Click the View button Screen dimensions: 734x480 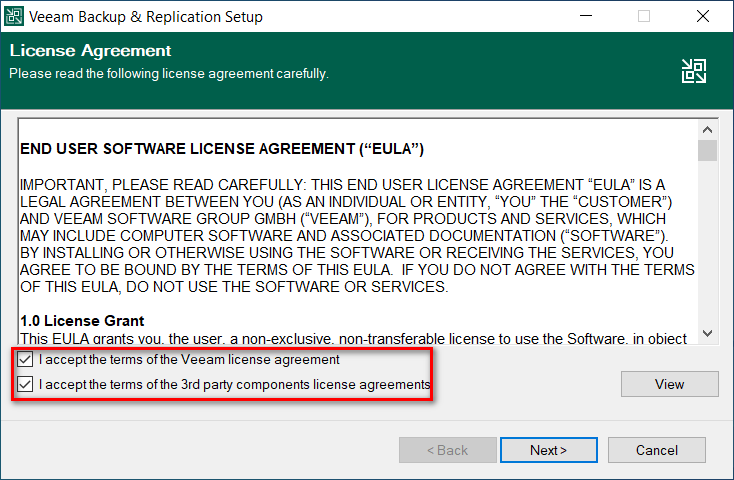pos(669,384)
